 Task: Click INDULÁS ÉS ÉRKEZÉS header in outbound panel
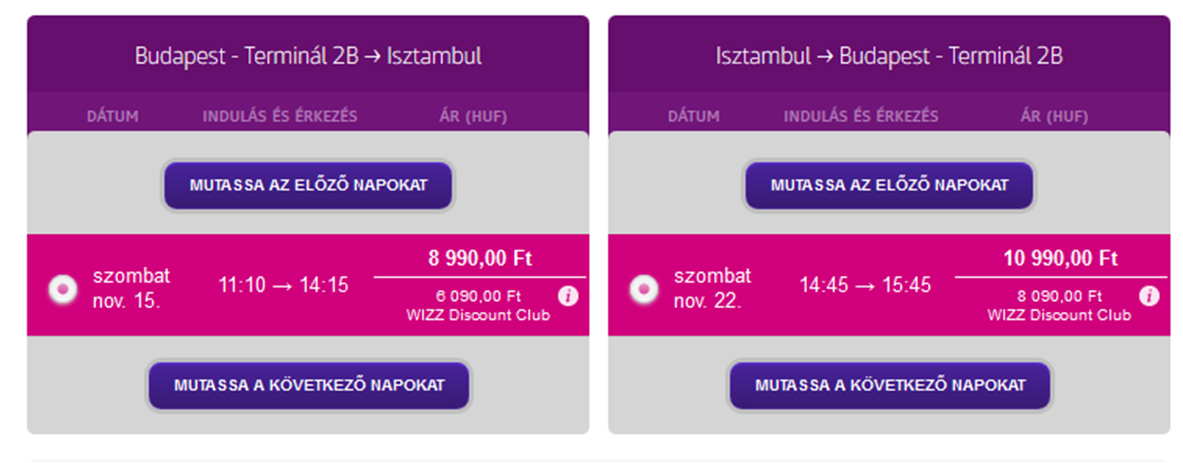[280, 117]
